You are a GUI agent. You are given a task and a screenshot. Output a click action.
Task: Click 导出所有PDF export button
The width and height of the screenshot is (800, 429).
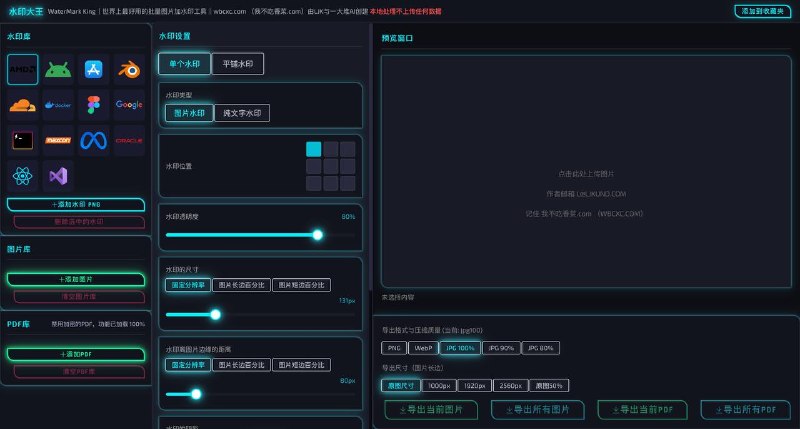(x=746, y=410)
